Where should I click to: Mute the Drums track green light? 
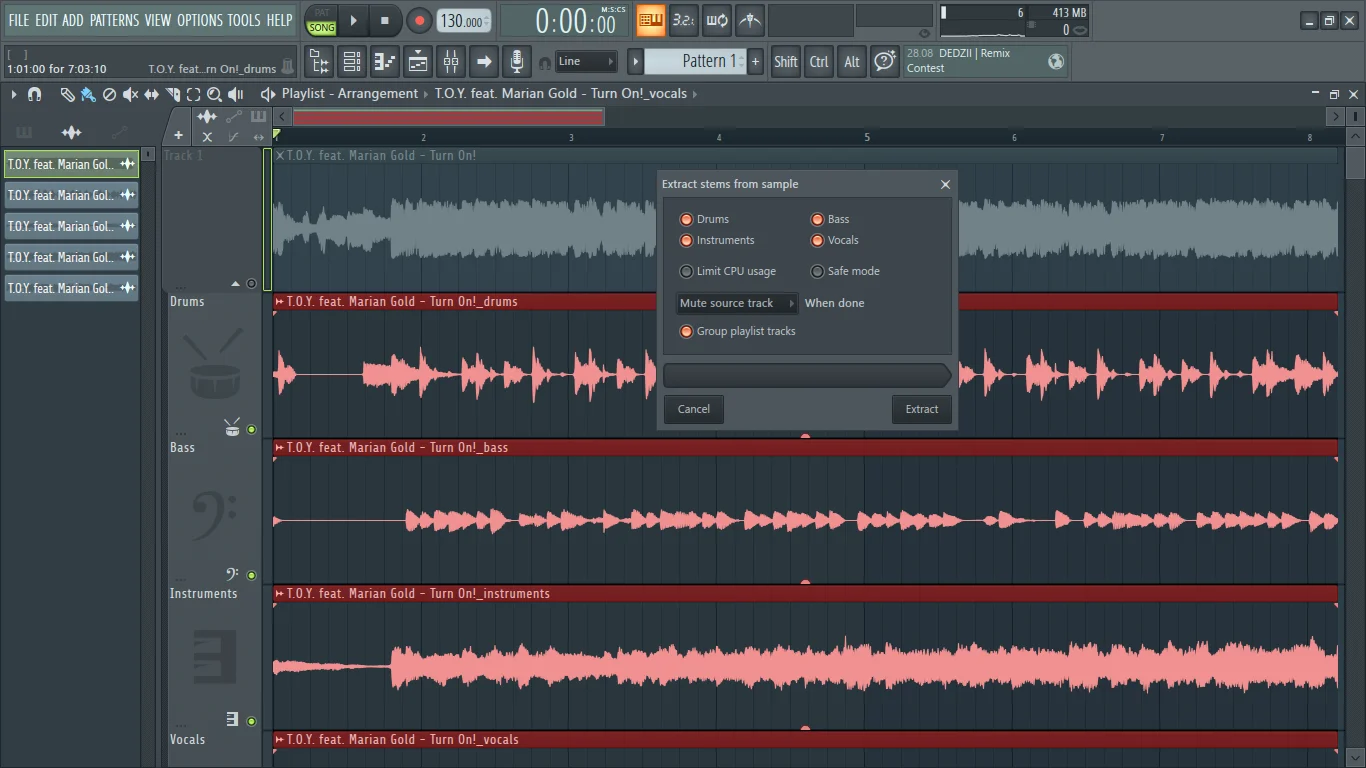pos(252,429)
